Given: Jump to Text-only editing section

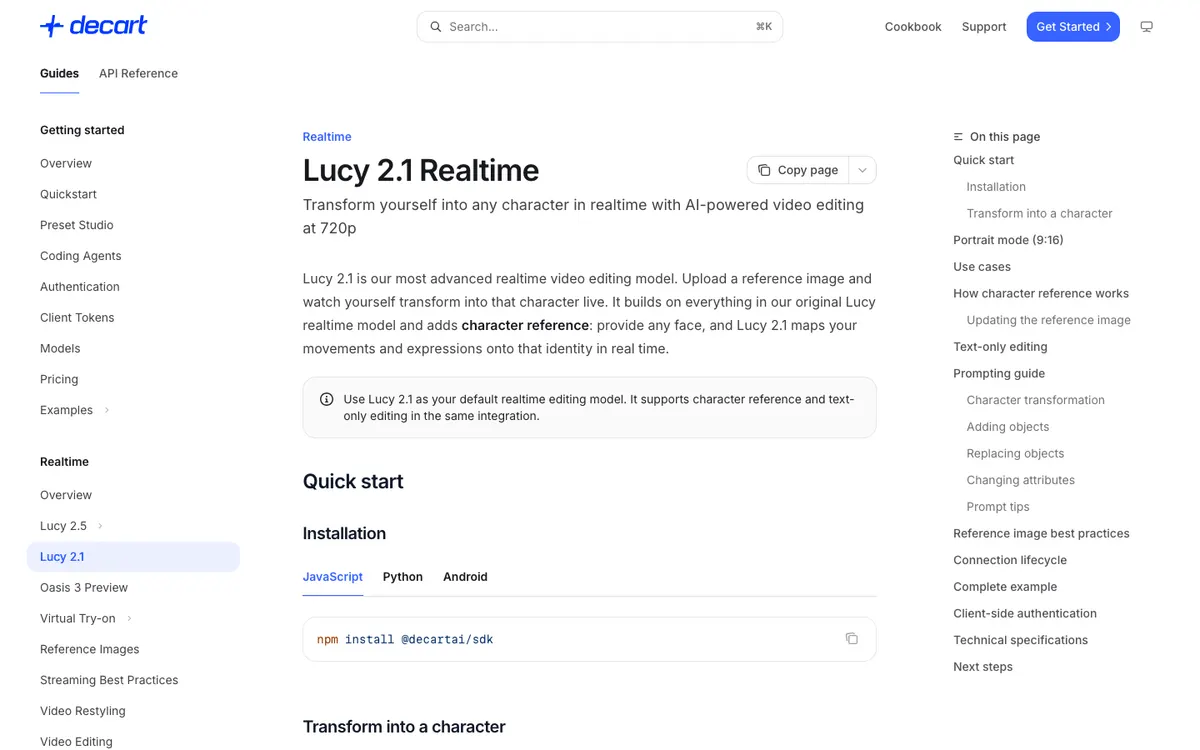Looking at the screenshot, I should tap(1000, 347).
